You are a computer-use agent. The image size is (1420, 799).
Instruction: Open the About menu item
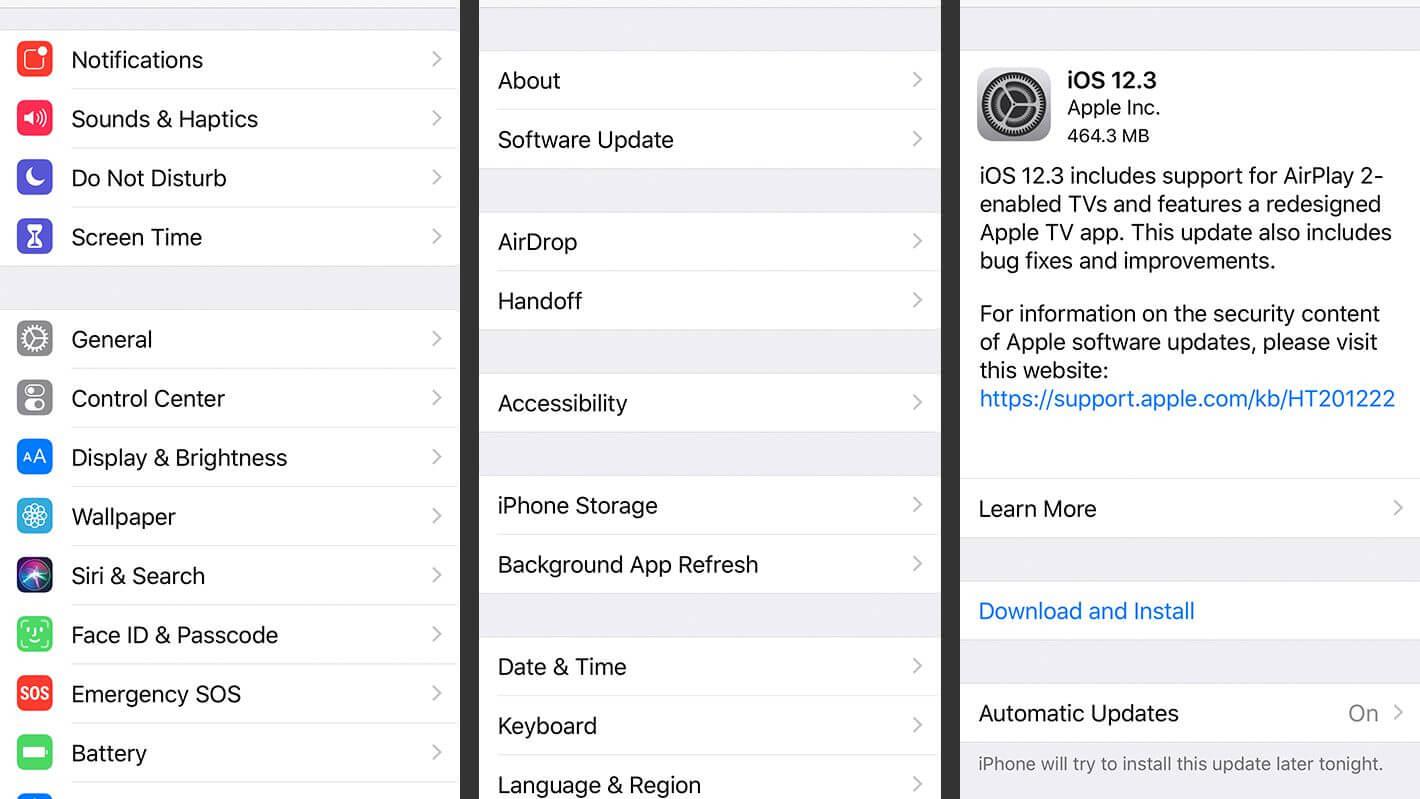click(530, 81)
